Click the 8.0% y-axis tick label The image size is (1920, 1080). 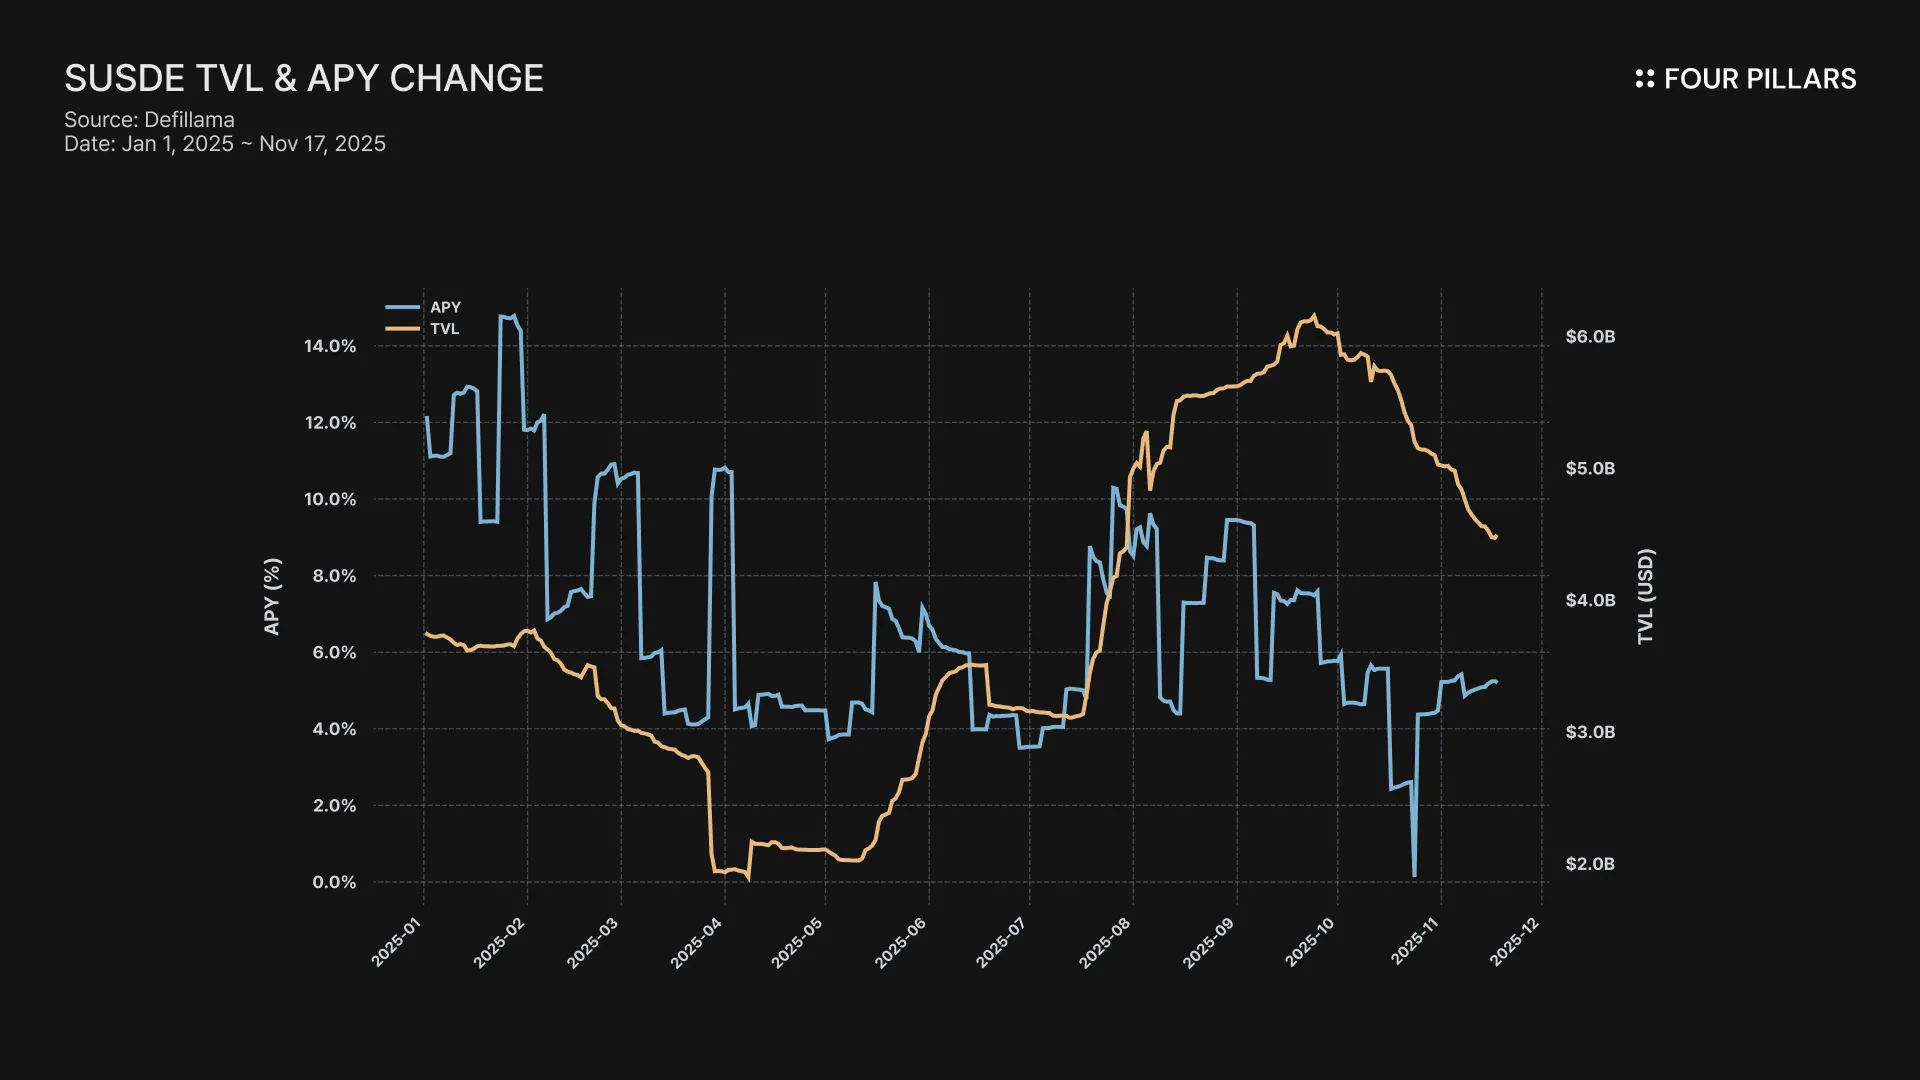click(x=334, y=576)
